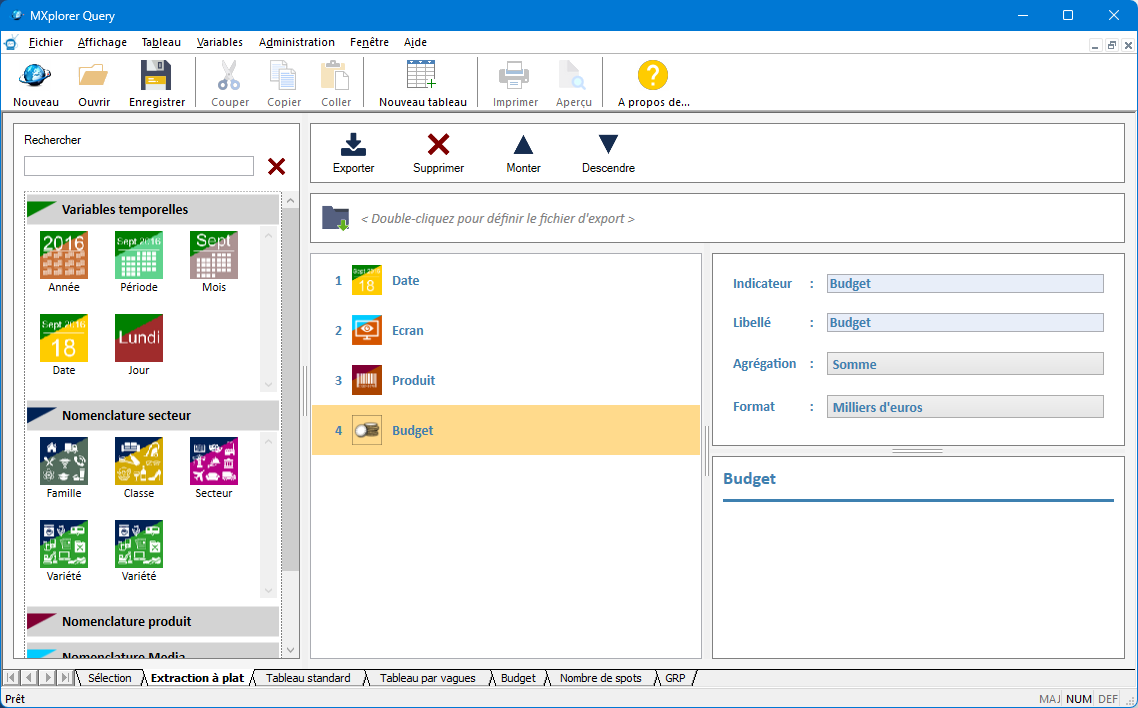1138x708 pixels.
Task: Switch to the Tableau standard tab
Action: tap(308, 678)
